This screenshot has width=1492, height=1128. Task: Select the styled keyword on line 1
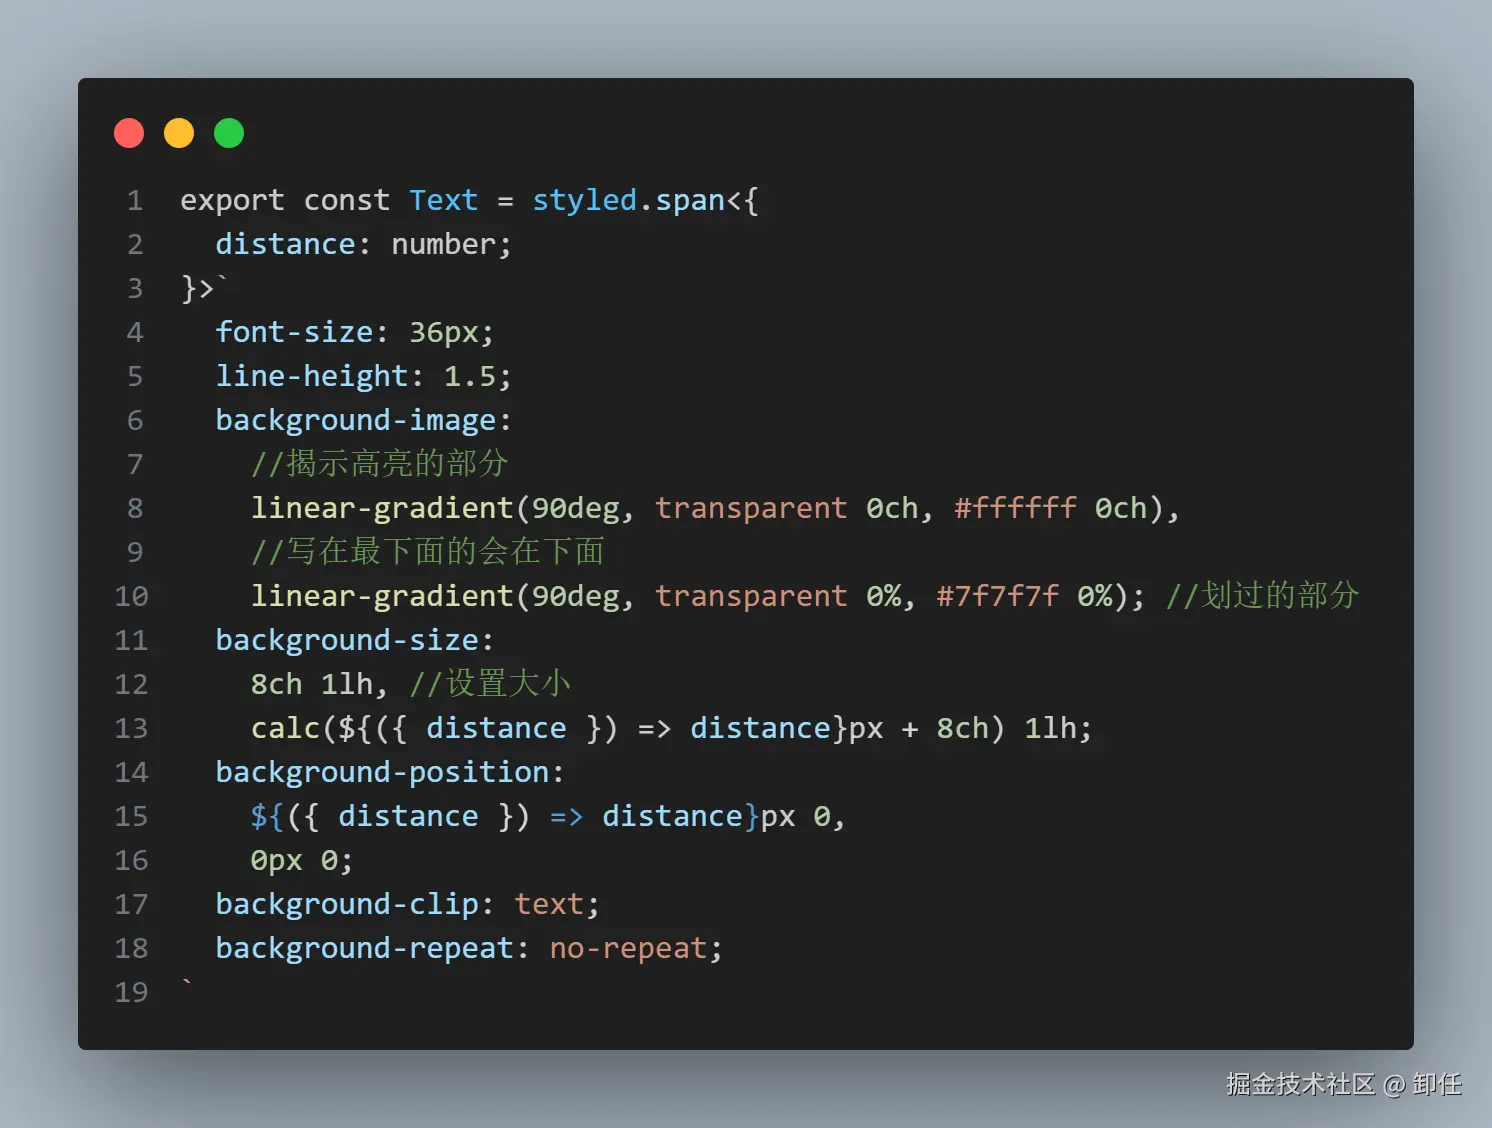click(584, 200)
